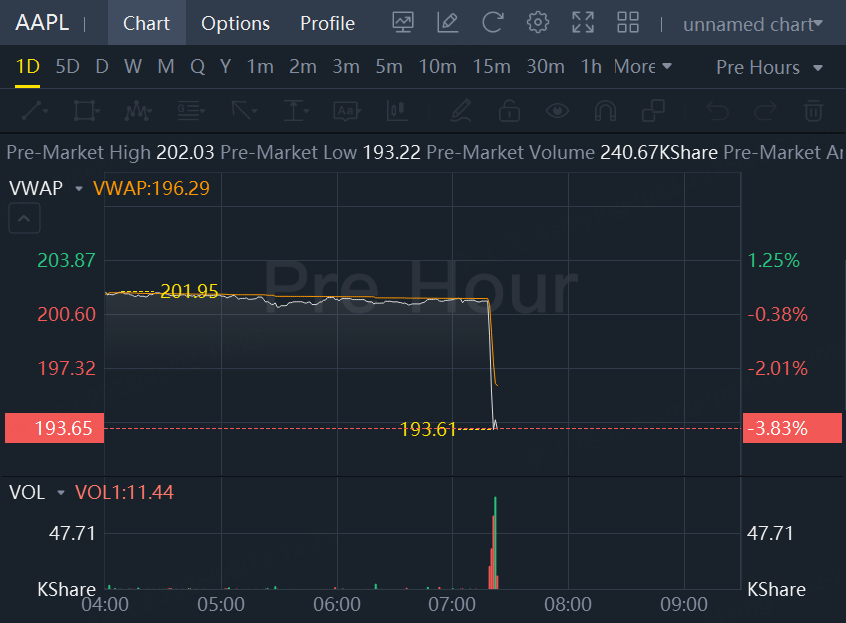The width and height of the screenshot is (846, 623).
Task: Toggle the lock drawings icon
Action: pyautogui.click(x=509, y=110)
